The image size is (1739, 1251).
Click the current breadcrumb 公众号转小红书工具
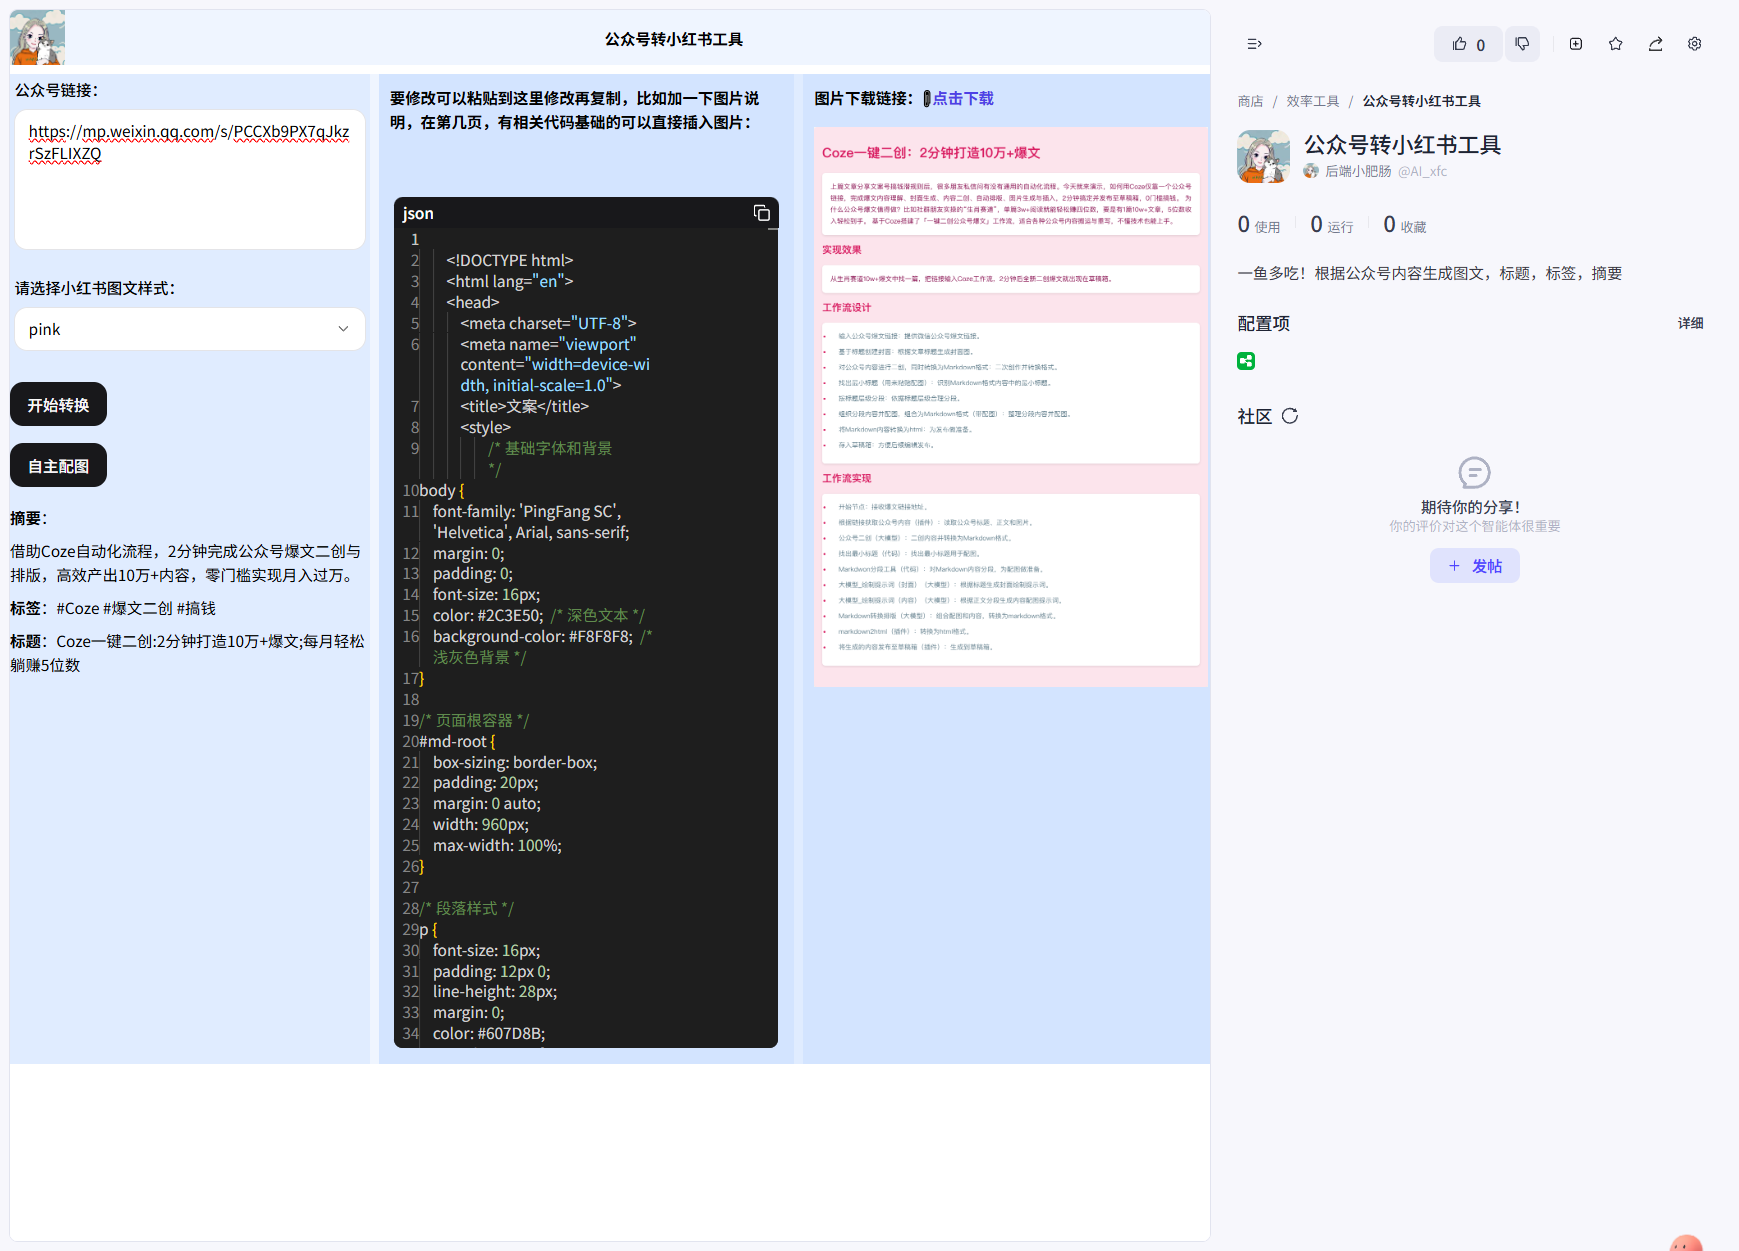[x=1421, y=101]
